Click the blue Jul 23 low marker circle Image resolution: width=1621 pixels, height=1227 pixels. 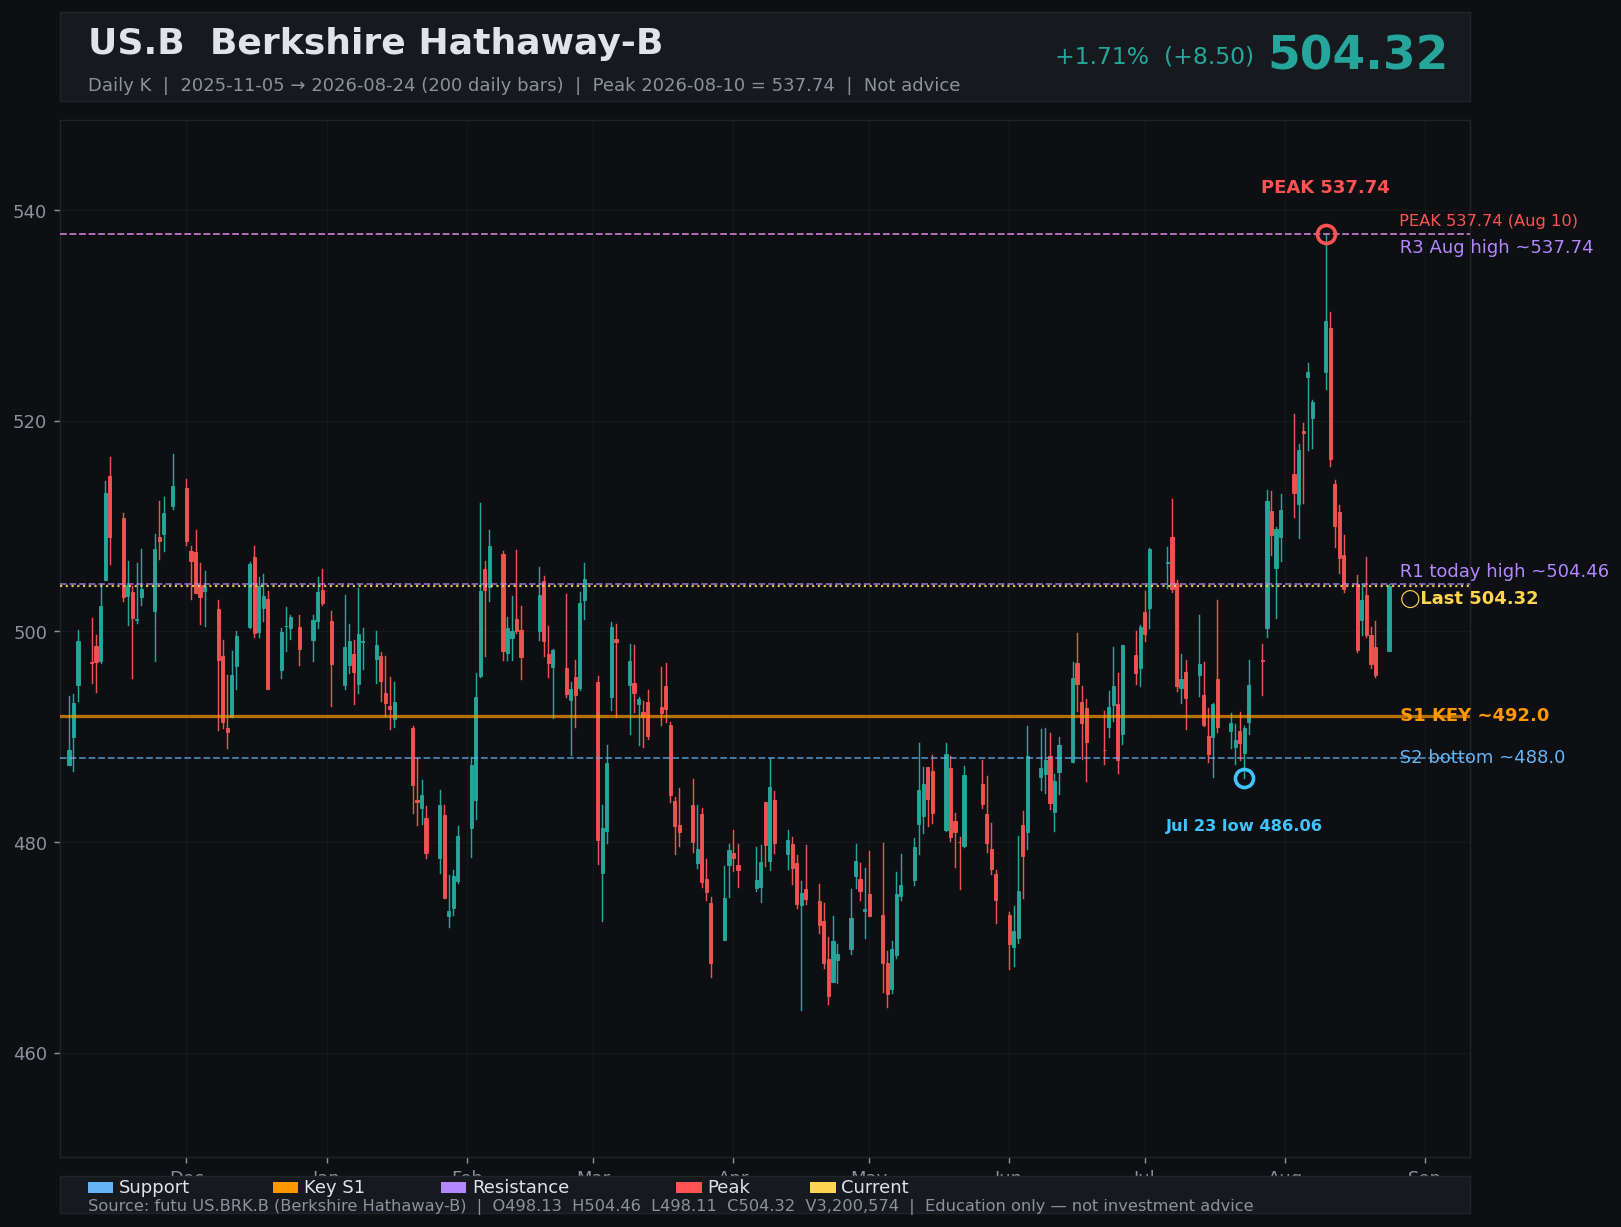pyautogui.click(x=1244, y=778)
